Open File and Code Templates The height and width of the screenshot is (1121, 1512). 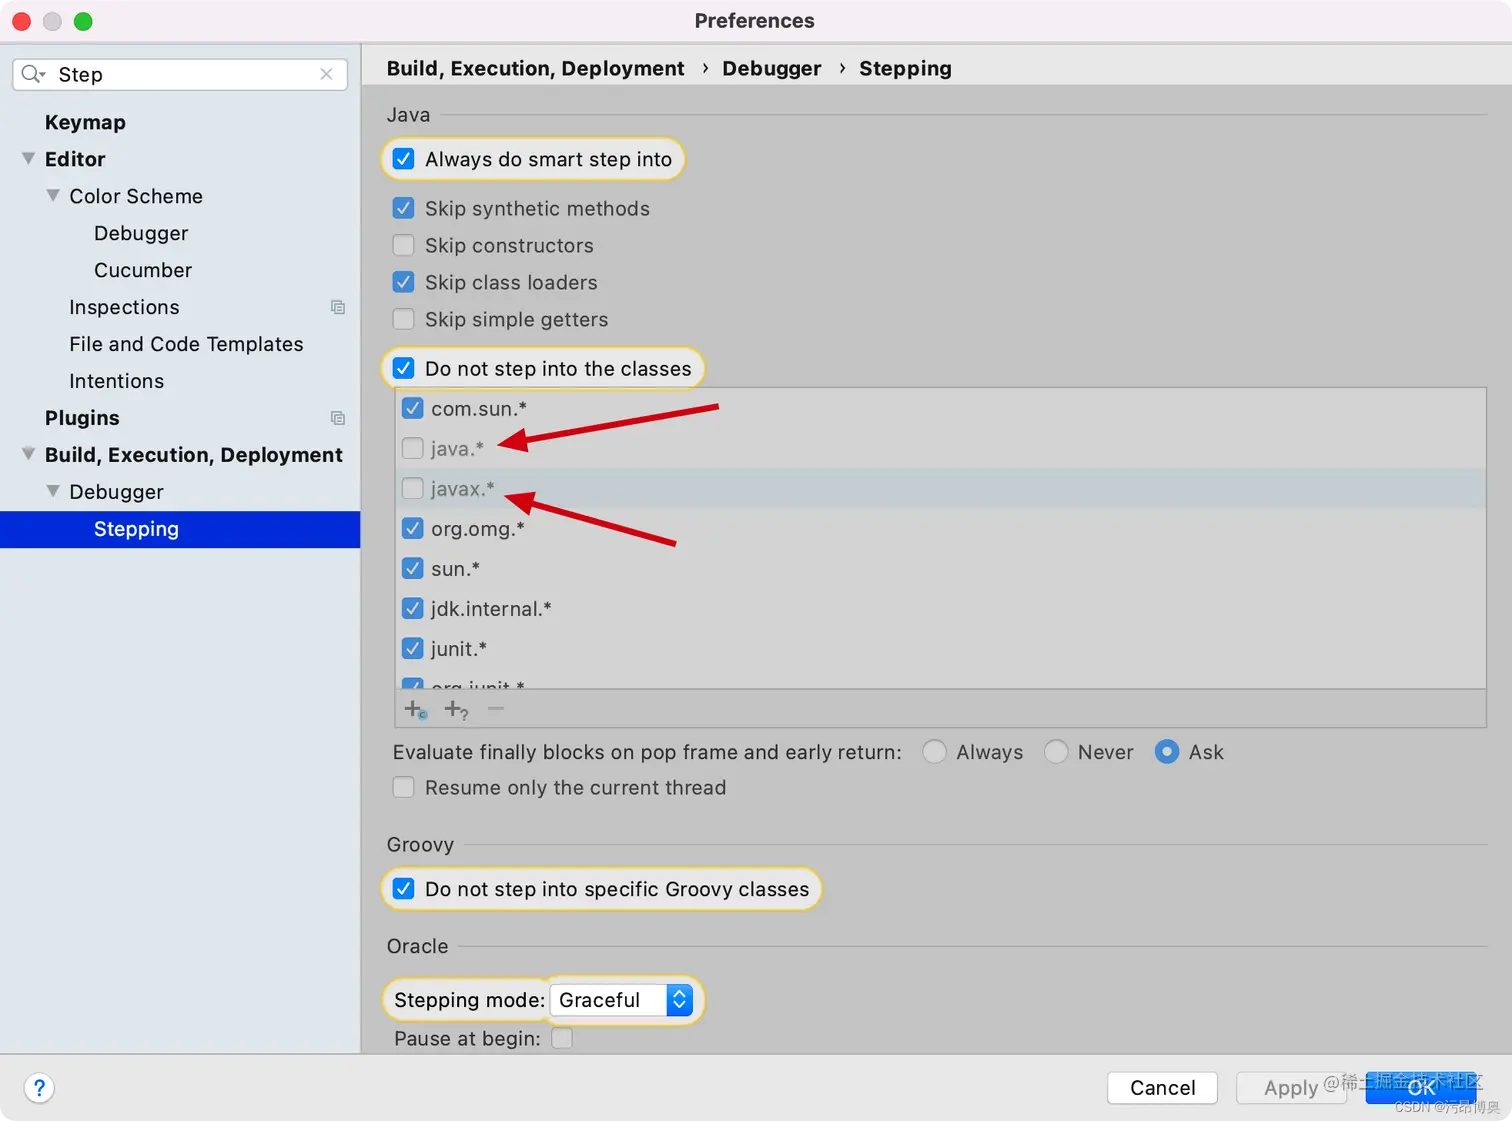pyautogui.click(x=186, y=344)
